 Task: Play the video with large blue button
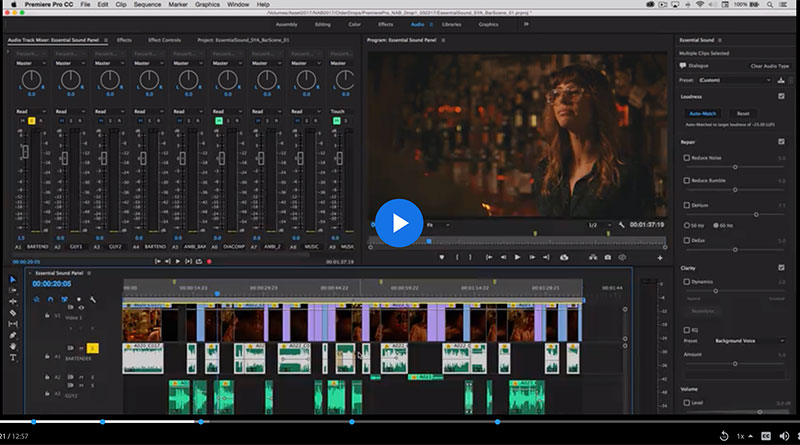pyautogui.click(x=399, y=223)
